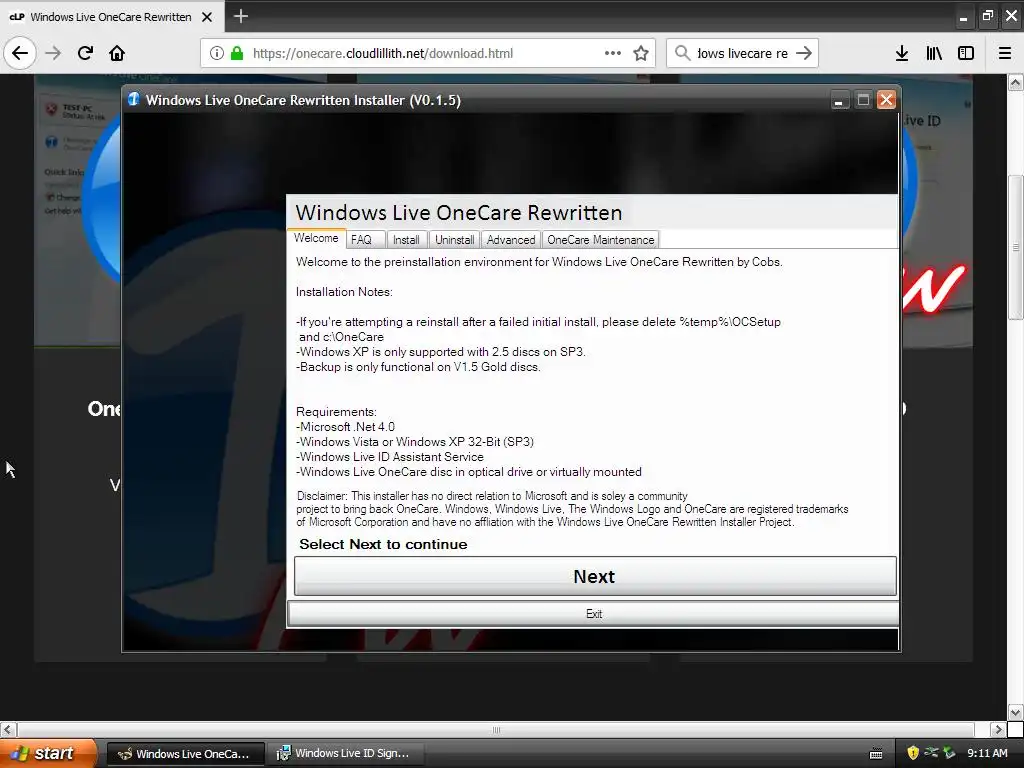The width and height of the screenshot is (1024, 768).
Task: Click the taskbar clock showing 9:11 AM
Action: (x=987, y=753)
